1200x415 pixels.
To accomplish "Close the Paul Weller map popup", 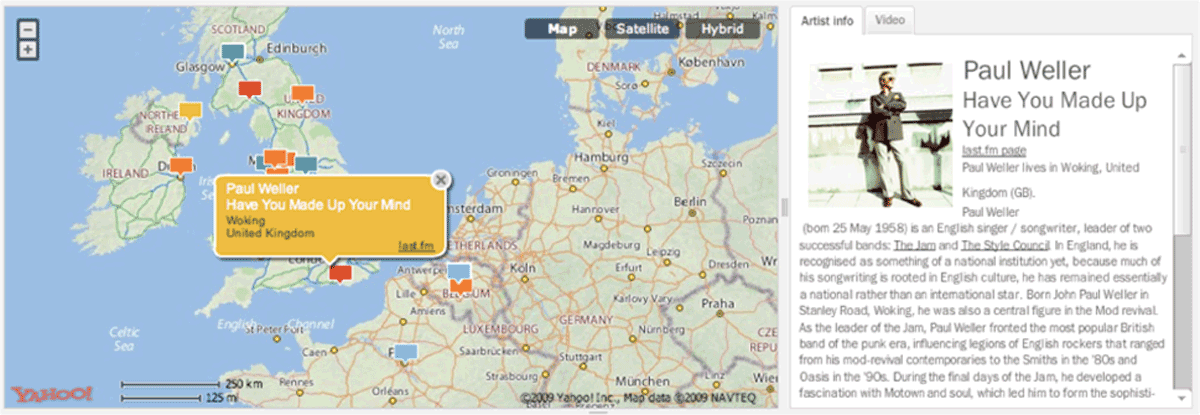I will click(438, 180).
